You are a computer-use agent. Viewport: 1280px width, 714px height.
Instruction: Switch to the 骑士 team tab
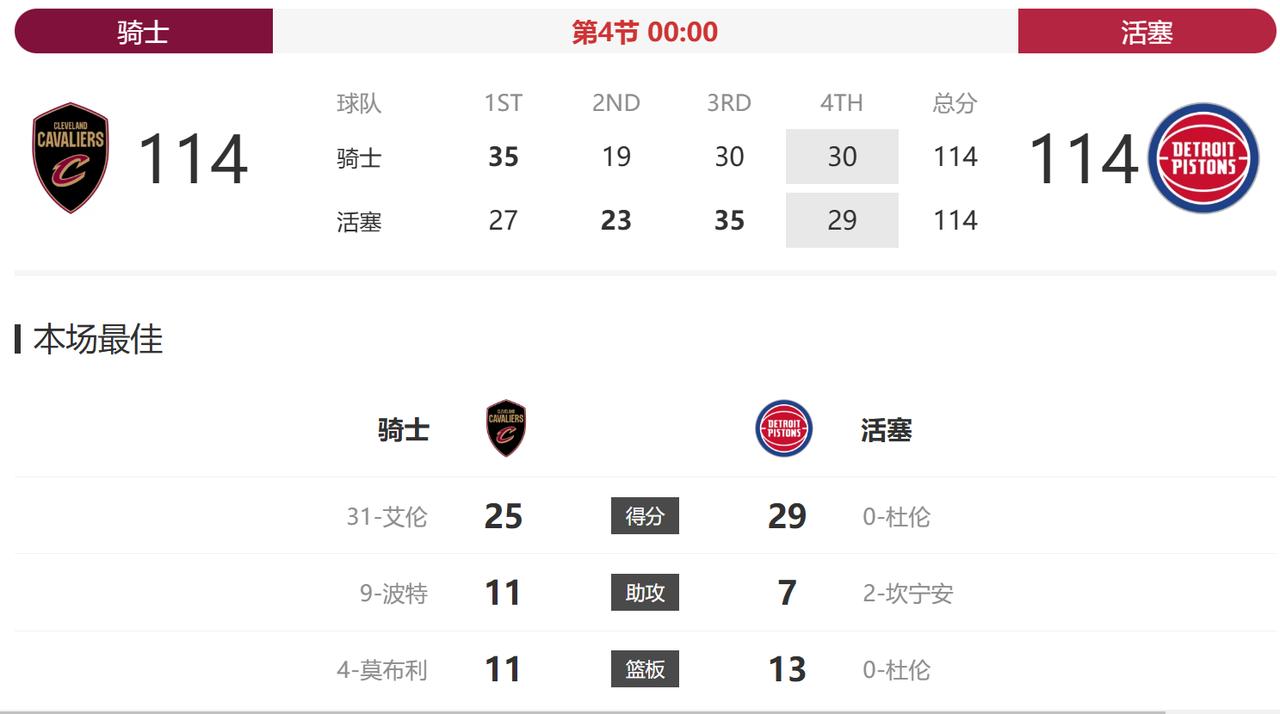(140, 31)
